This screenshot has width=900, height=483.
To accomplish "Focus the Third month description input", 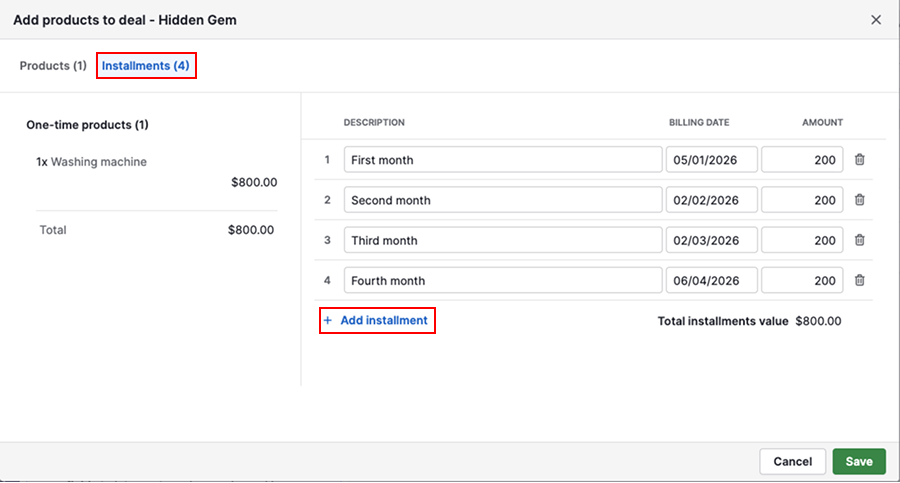I will [502, 240].
